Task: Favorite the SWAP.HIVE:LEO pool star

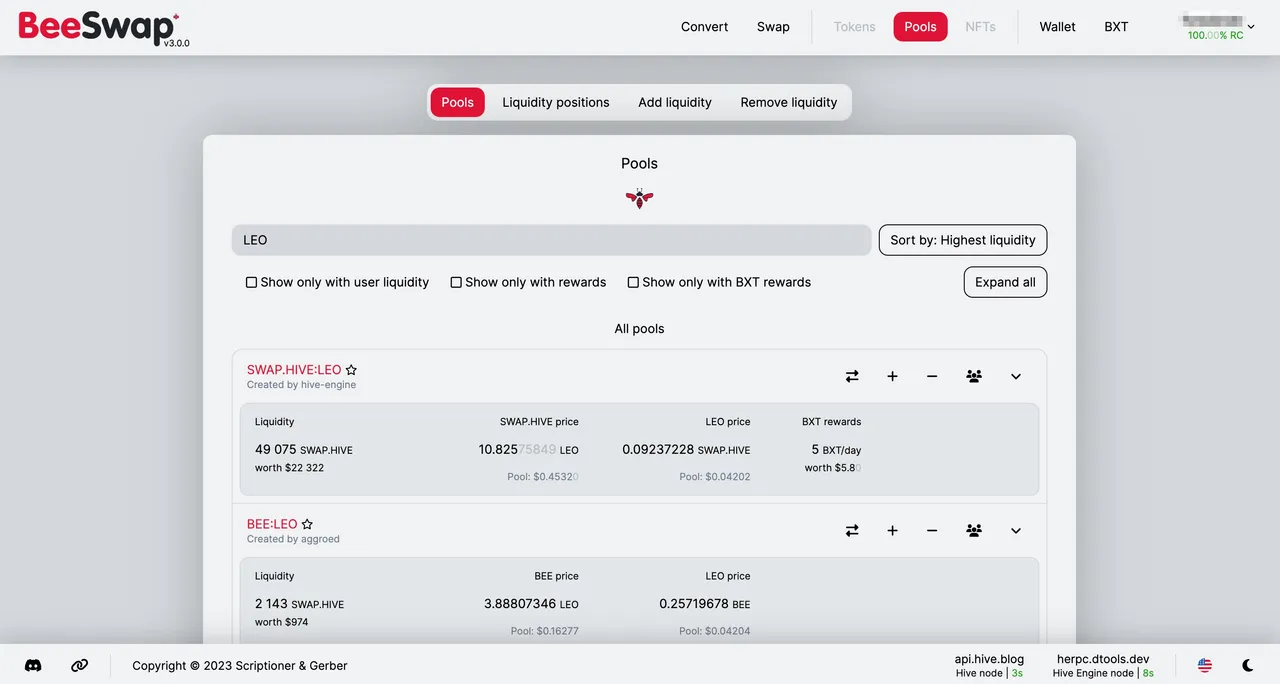Action: [x=351, y=370]
